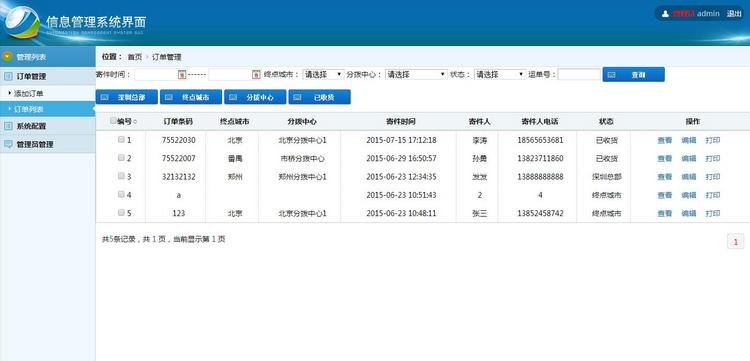This screenshot has height=361, width=750.
Task: Click the application globe logo
Action: click(x=22, y=22)
